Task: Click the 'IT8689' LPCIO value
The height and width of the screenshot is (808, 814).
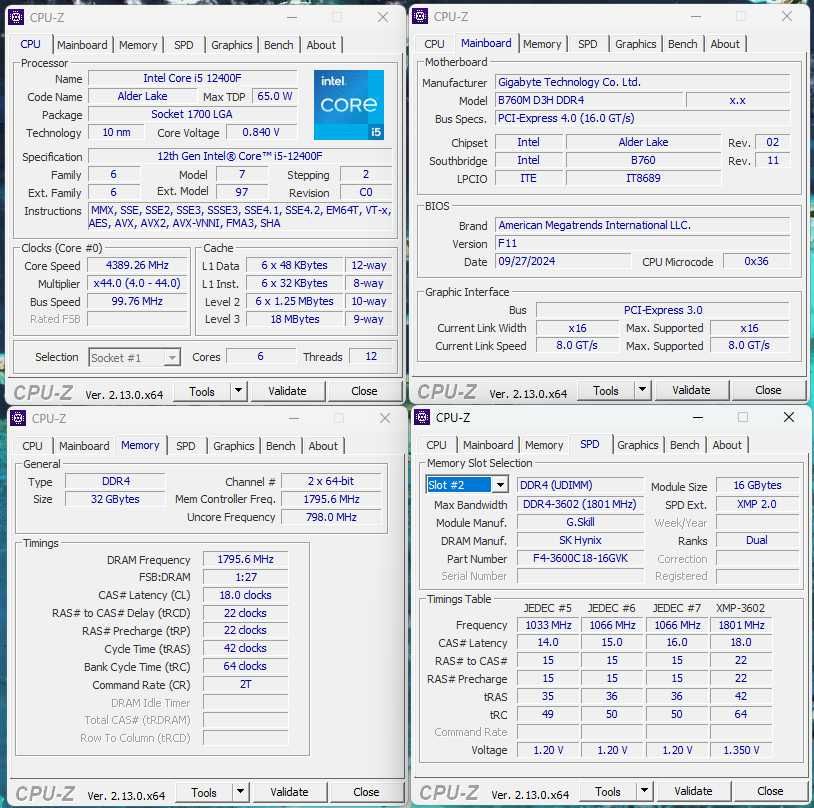Action: tap(643, 178)
